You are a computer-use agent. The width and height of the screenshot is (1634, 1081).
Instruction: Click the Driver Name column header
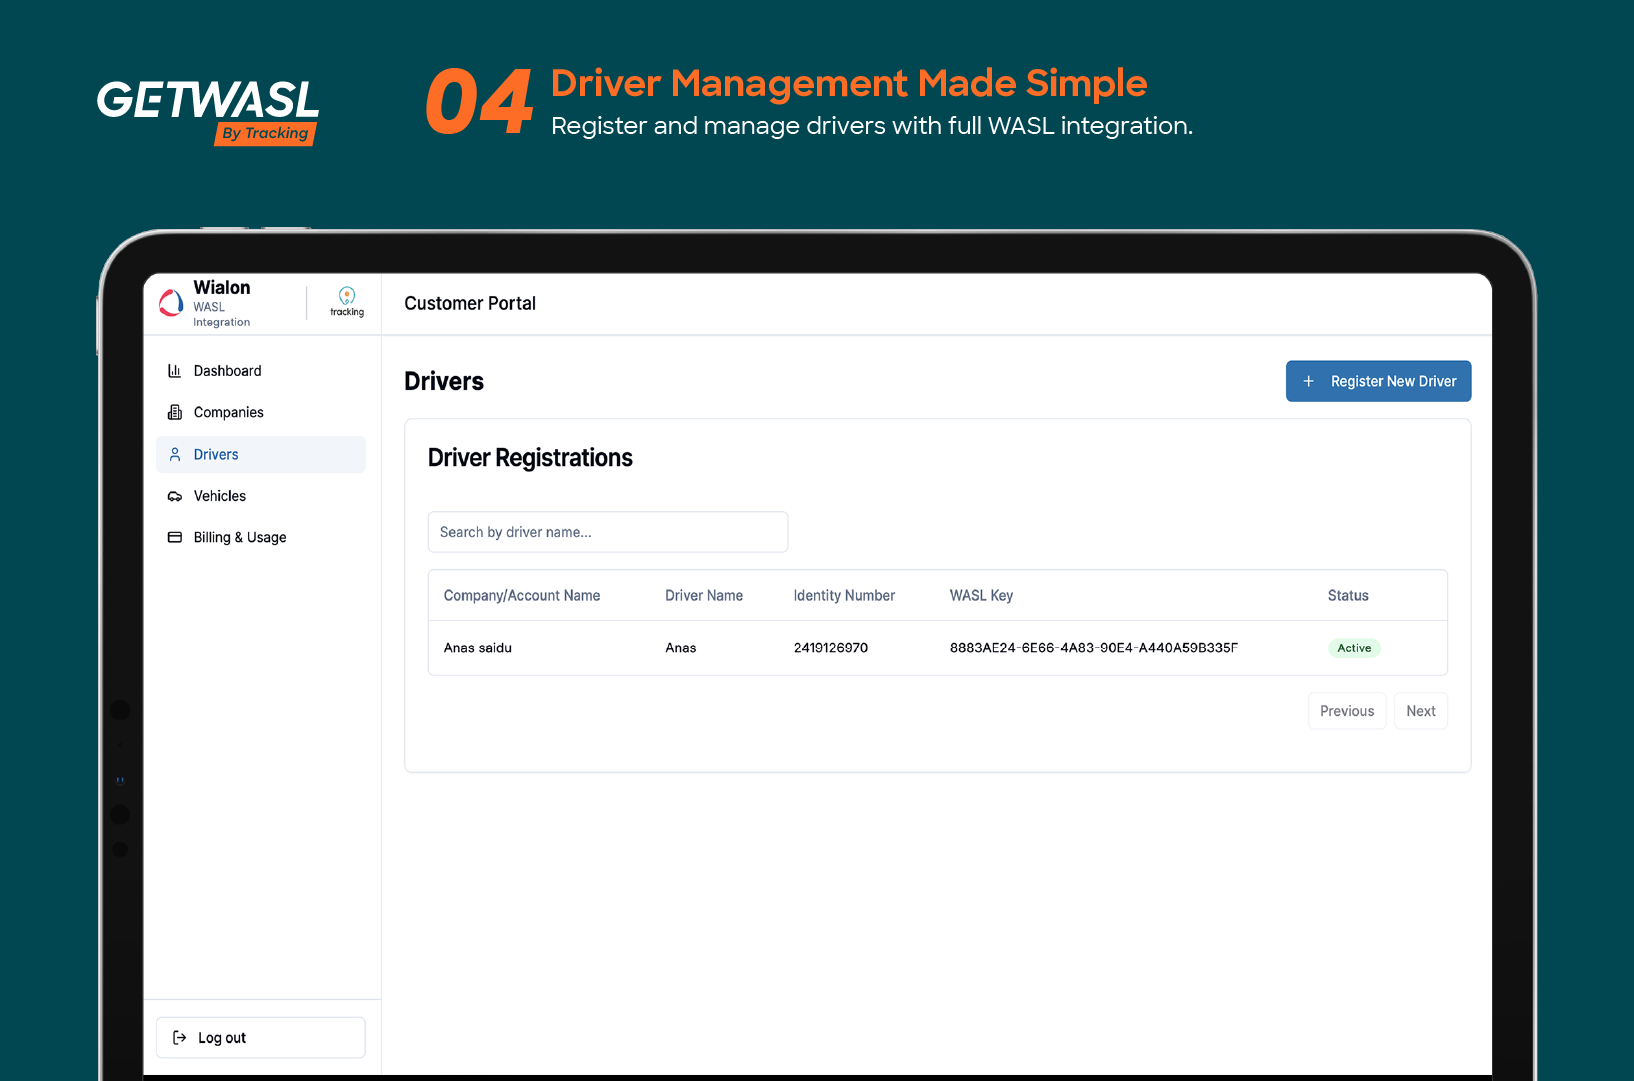click(x=704, y=595)
